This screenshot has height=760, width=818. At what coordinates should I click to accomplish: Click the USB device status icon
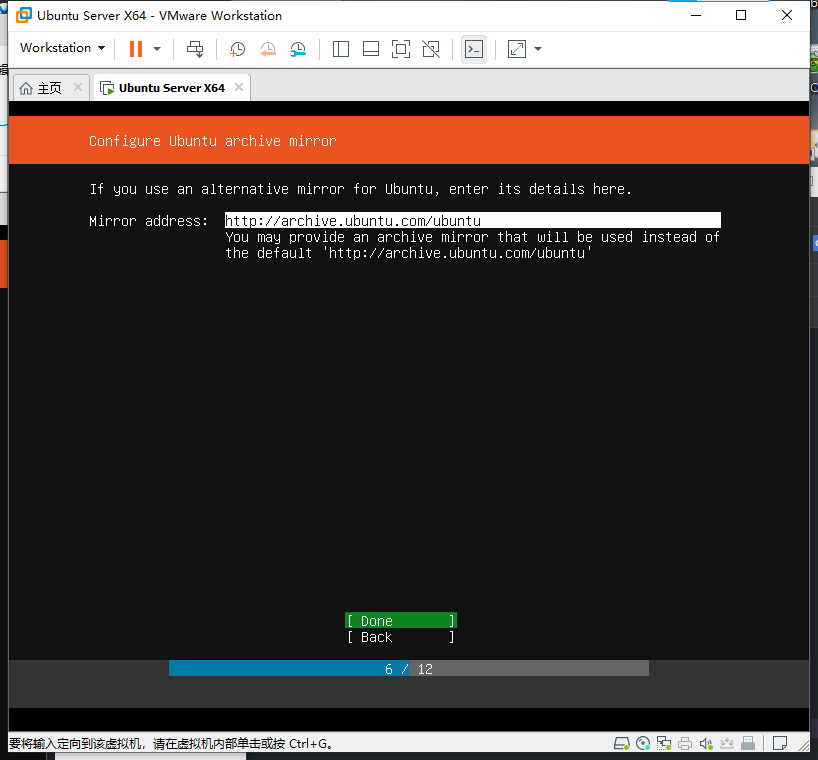point(748,743)
